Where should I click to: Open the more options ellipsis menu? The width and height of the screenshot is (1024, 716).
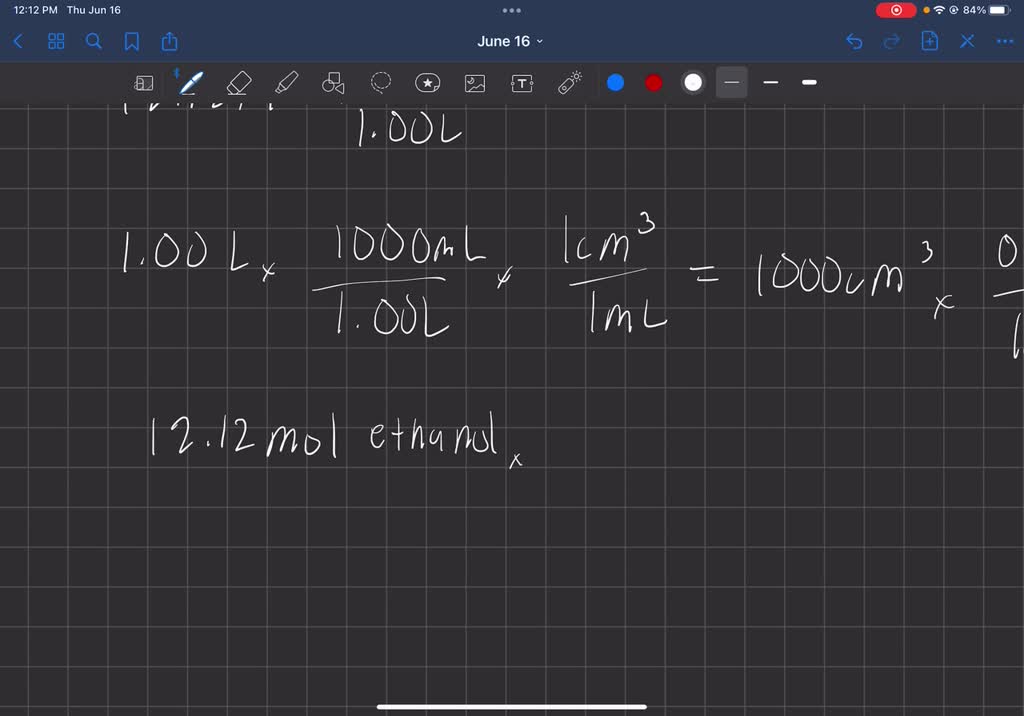1005,42
